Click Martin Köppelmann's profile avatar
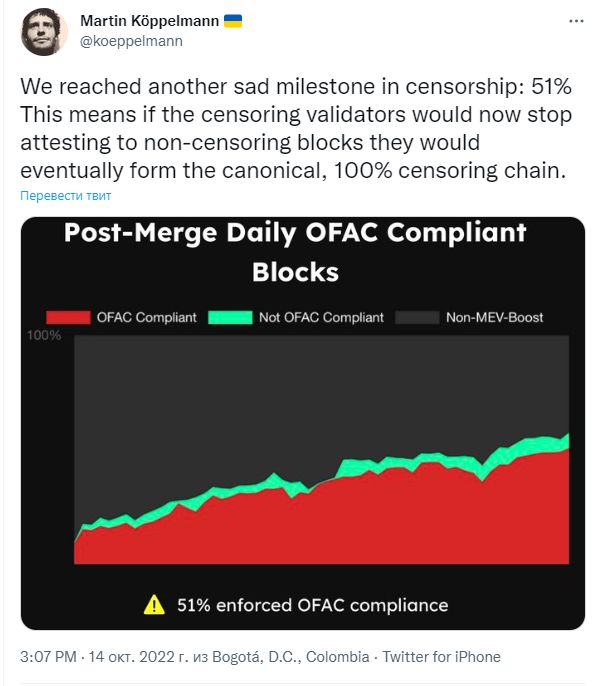602x686 pixels. coord(44,32)
